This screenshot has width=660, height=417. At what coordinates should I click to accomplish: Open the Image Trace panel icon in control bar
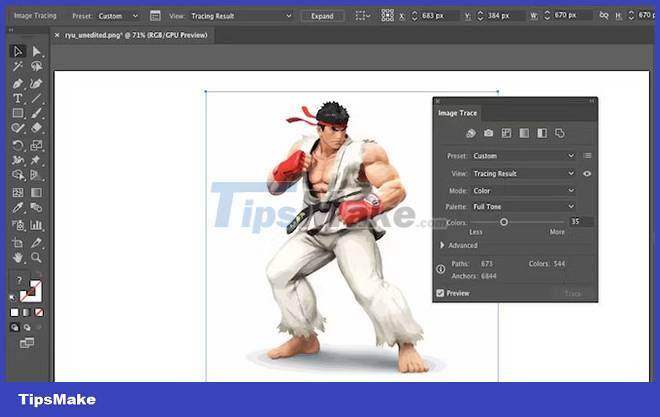(155, 16)
